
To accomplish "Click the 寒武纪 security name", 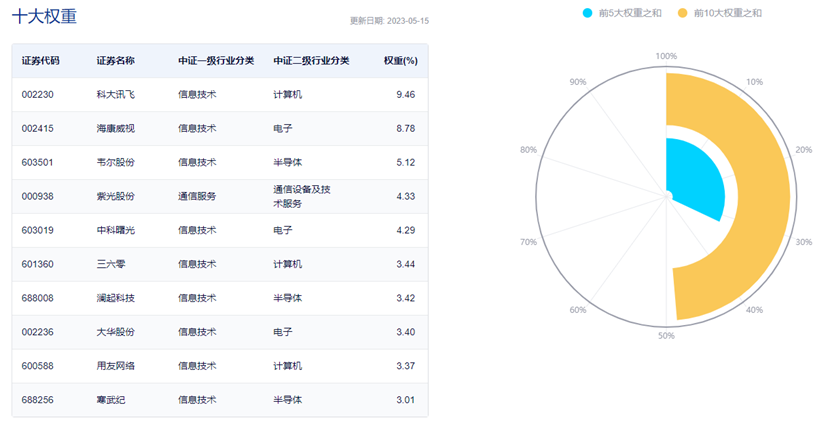I will tap(111, 401).
